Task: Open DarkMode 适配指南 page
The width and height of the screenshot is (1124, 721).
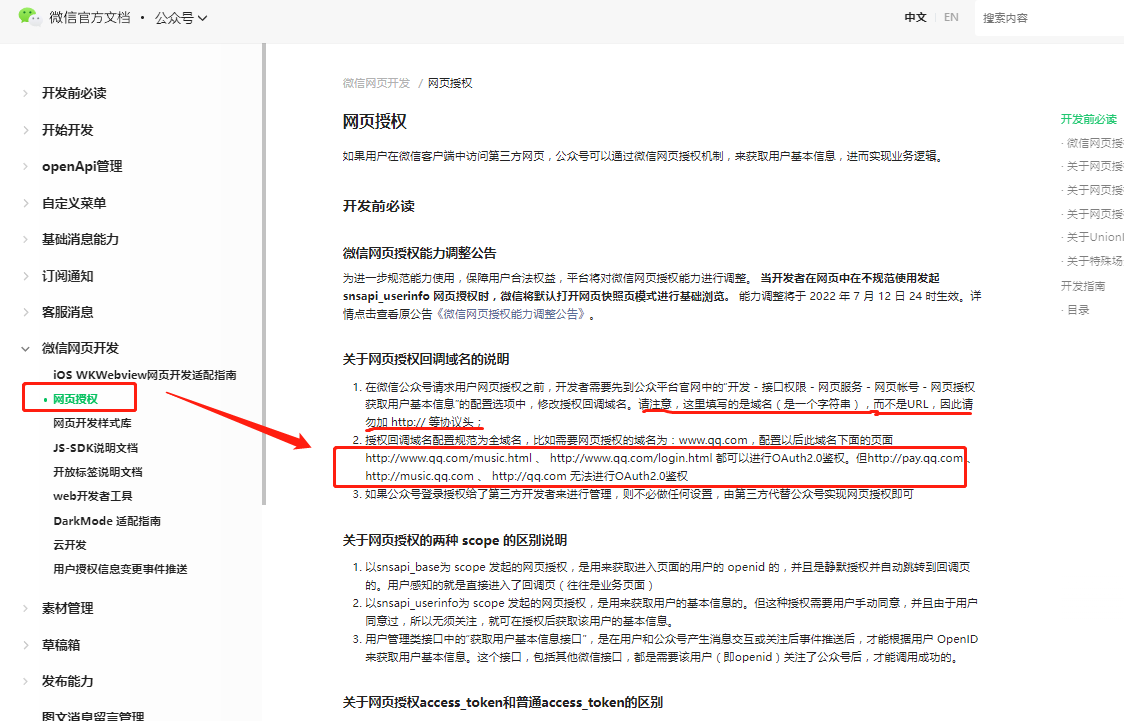Action: click(x=107, y=521)
